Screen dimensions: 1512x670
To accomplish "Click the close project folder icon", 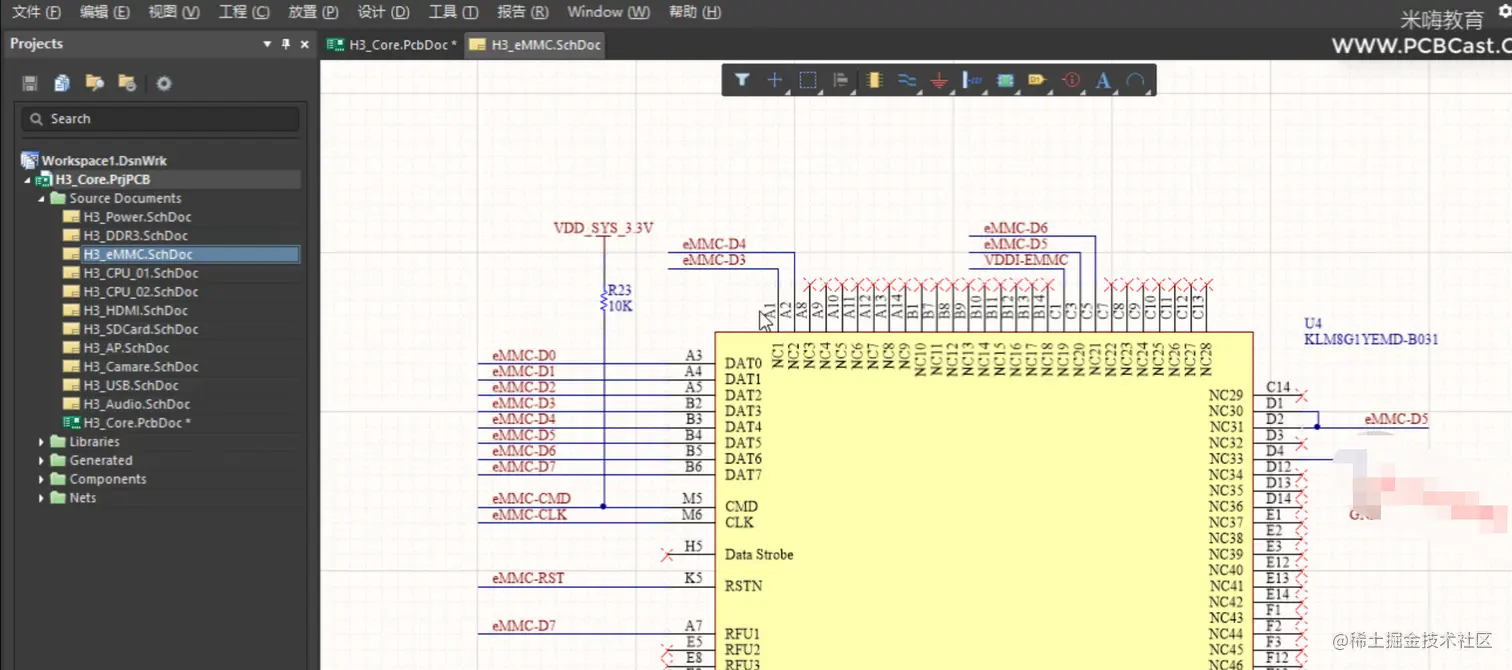I will coord(127,83).
